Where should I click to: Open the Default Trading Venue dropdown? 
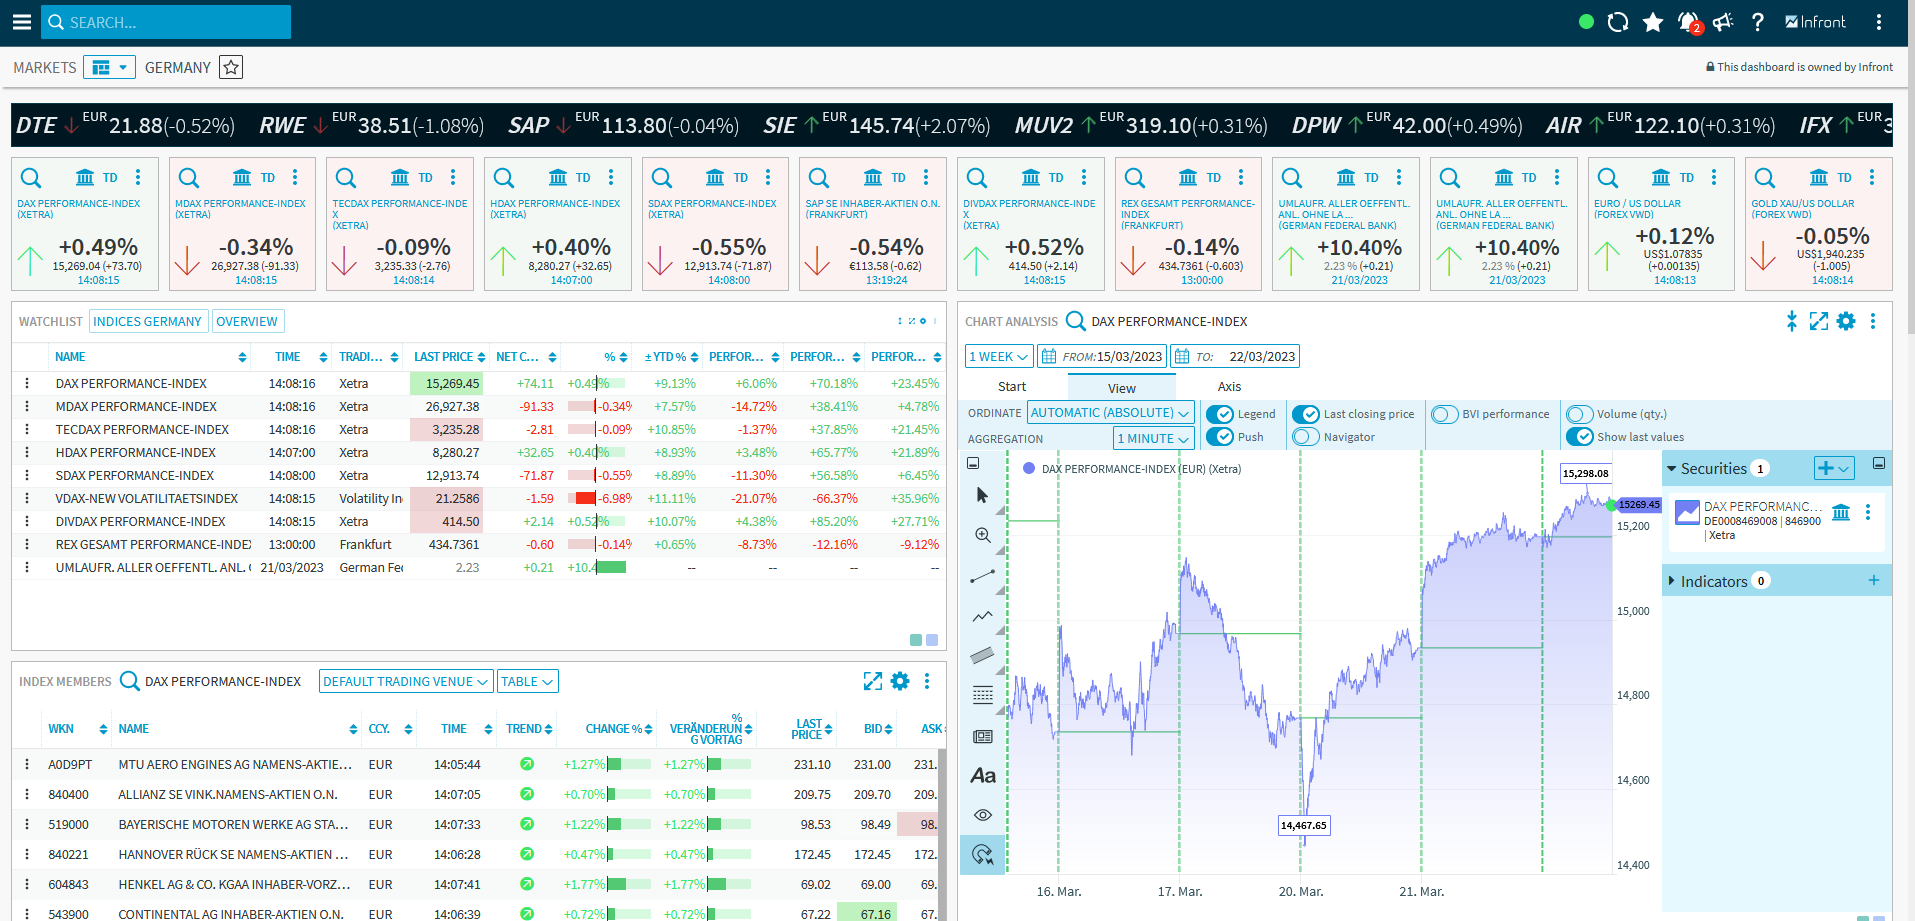405,681
